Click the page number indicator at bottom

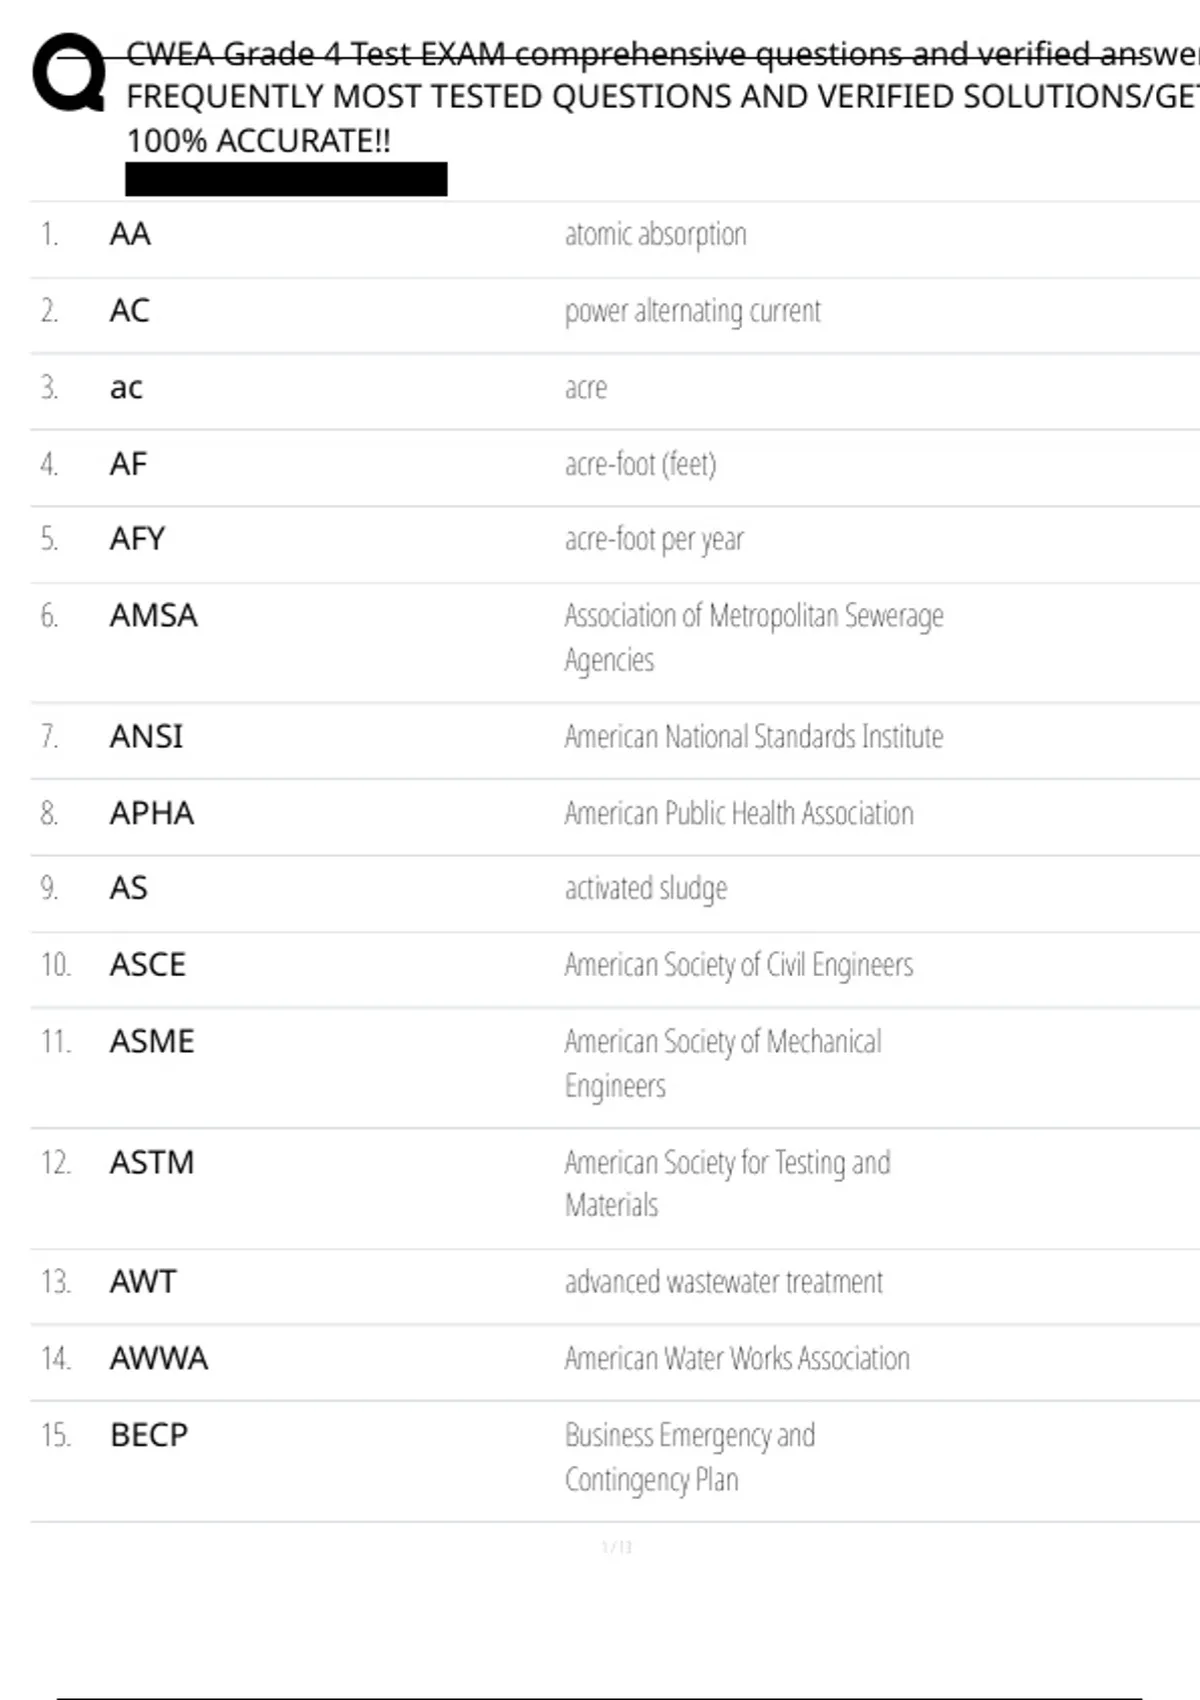(616, 1547)
